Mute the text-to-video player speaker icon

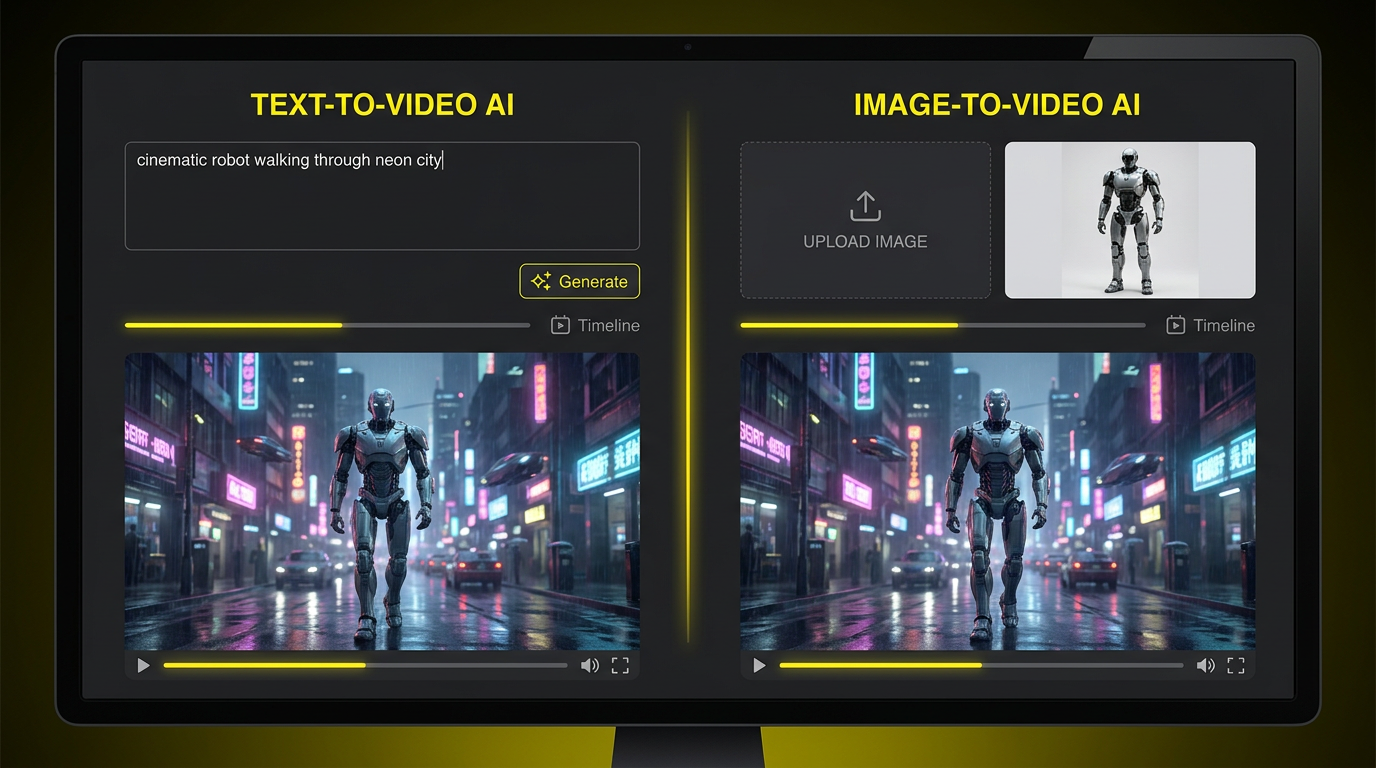coord(590,664)
